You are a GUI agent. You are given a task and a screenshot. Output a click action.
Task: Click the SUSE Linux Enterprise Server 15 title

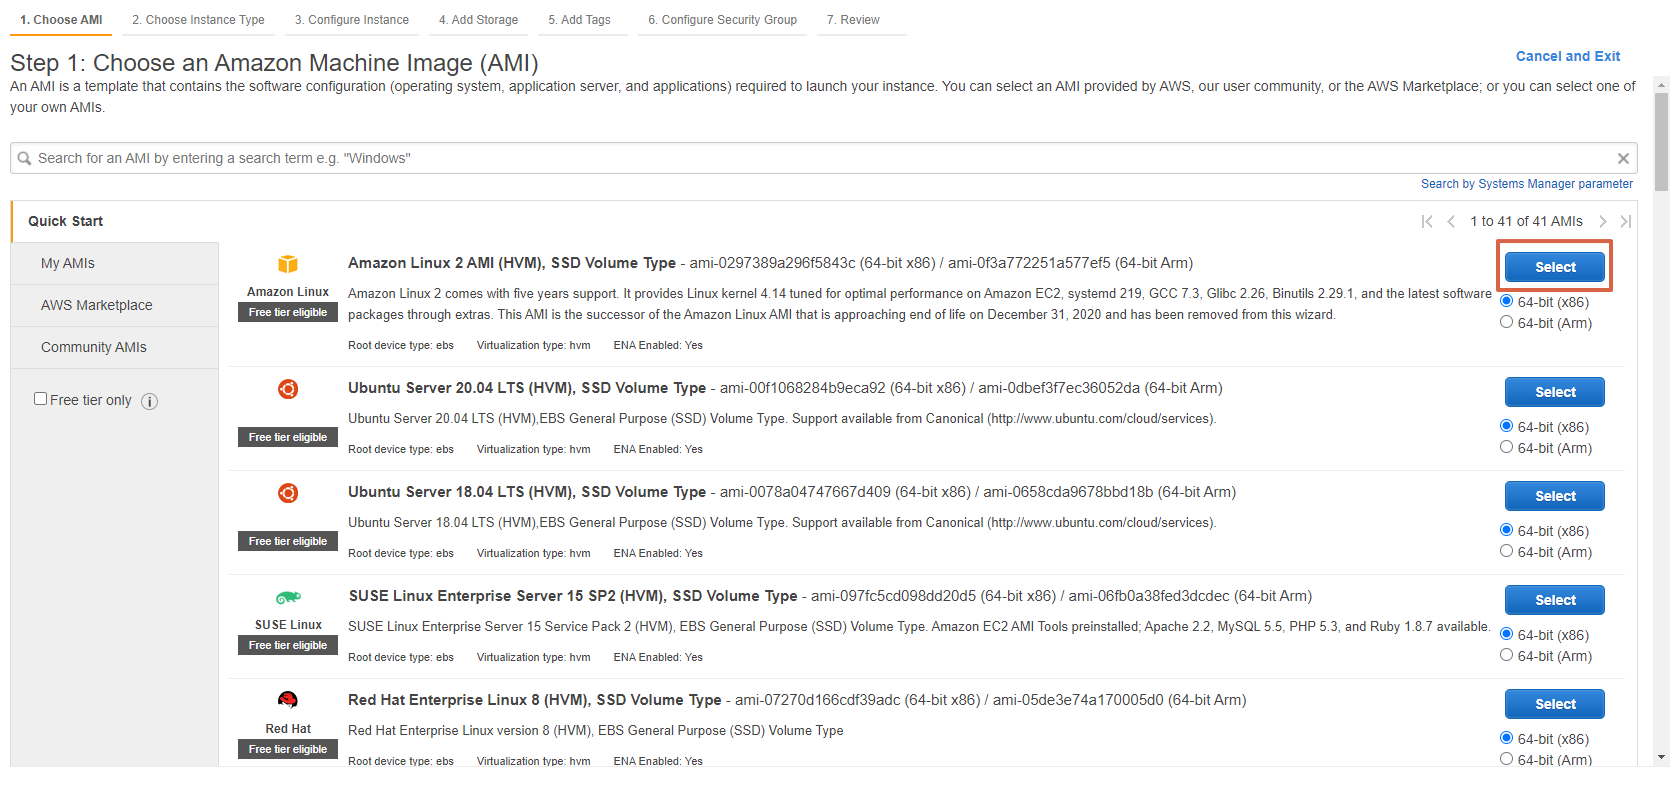pyautogui.click(x=573, y=596)
